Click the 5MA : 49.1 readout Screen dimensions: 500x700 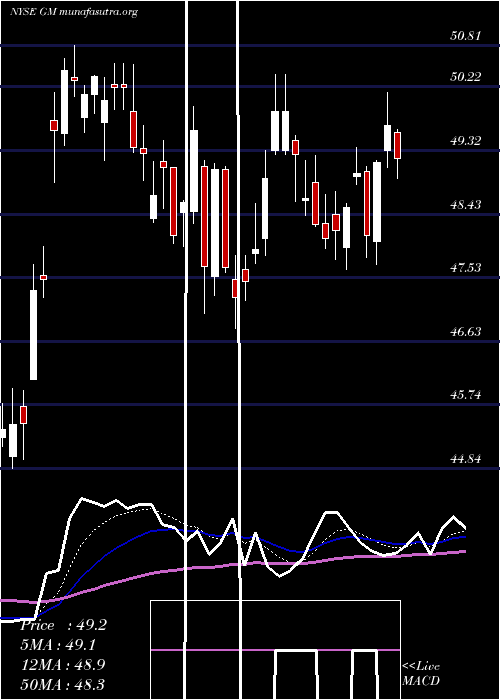[58, 645]
